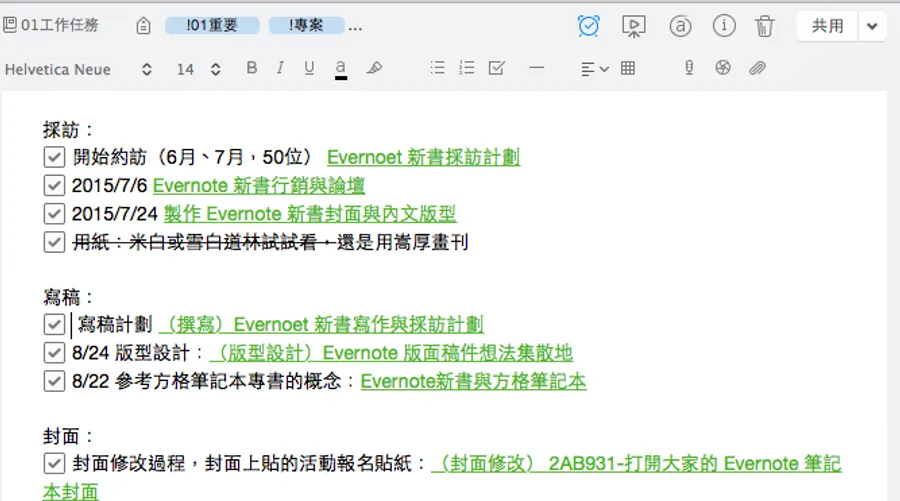Click the reminder alarm clock icon
This screenshot has height=501, width=900.
point(589,26)
